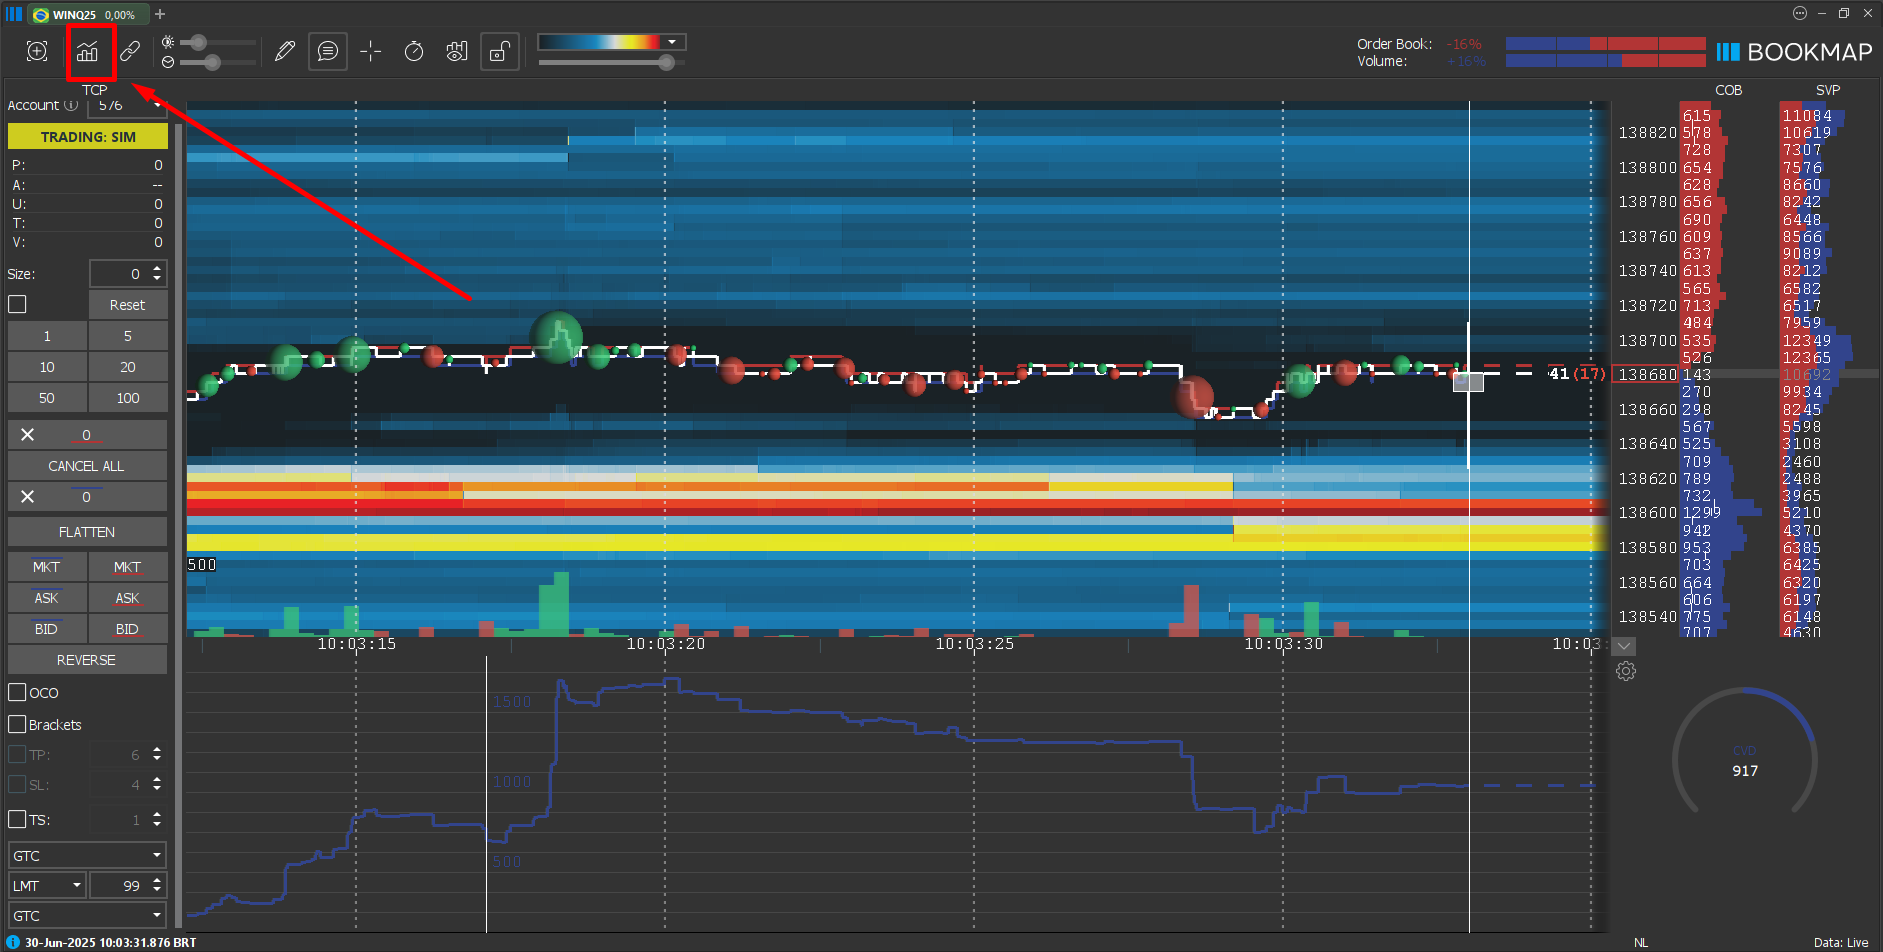Adjust the TS value stepper
Screen dimensions: 1883x952
tap(157, 819)
